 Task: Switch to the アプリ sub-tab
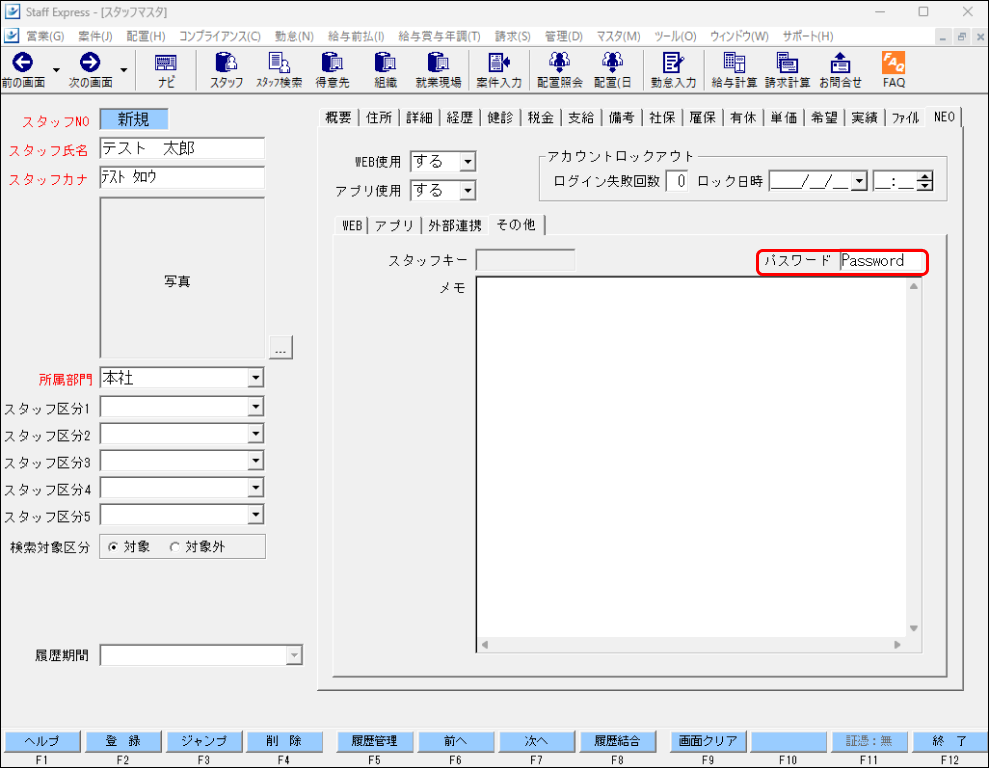coord(394,226)
